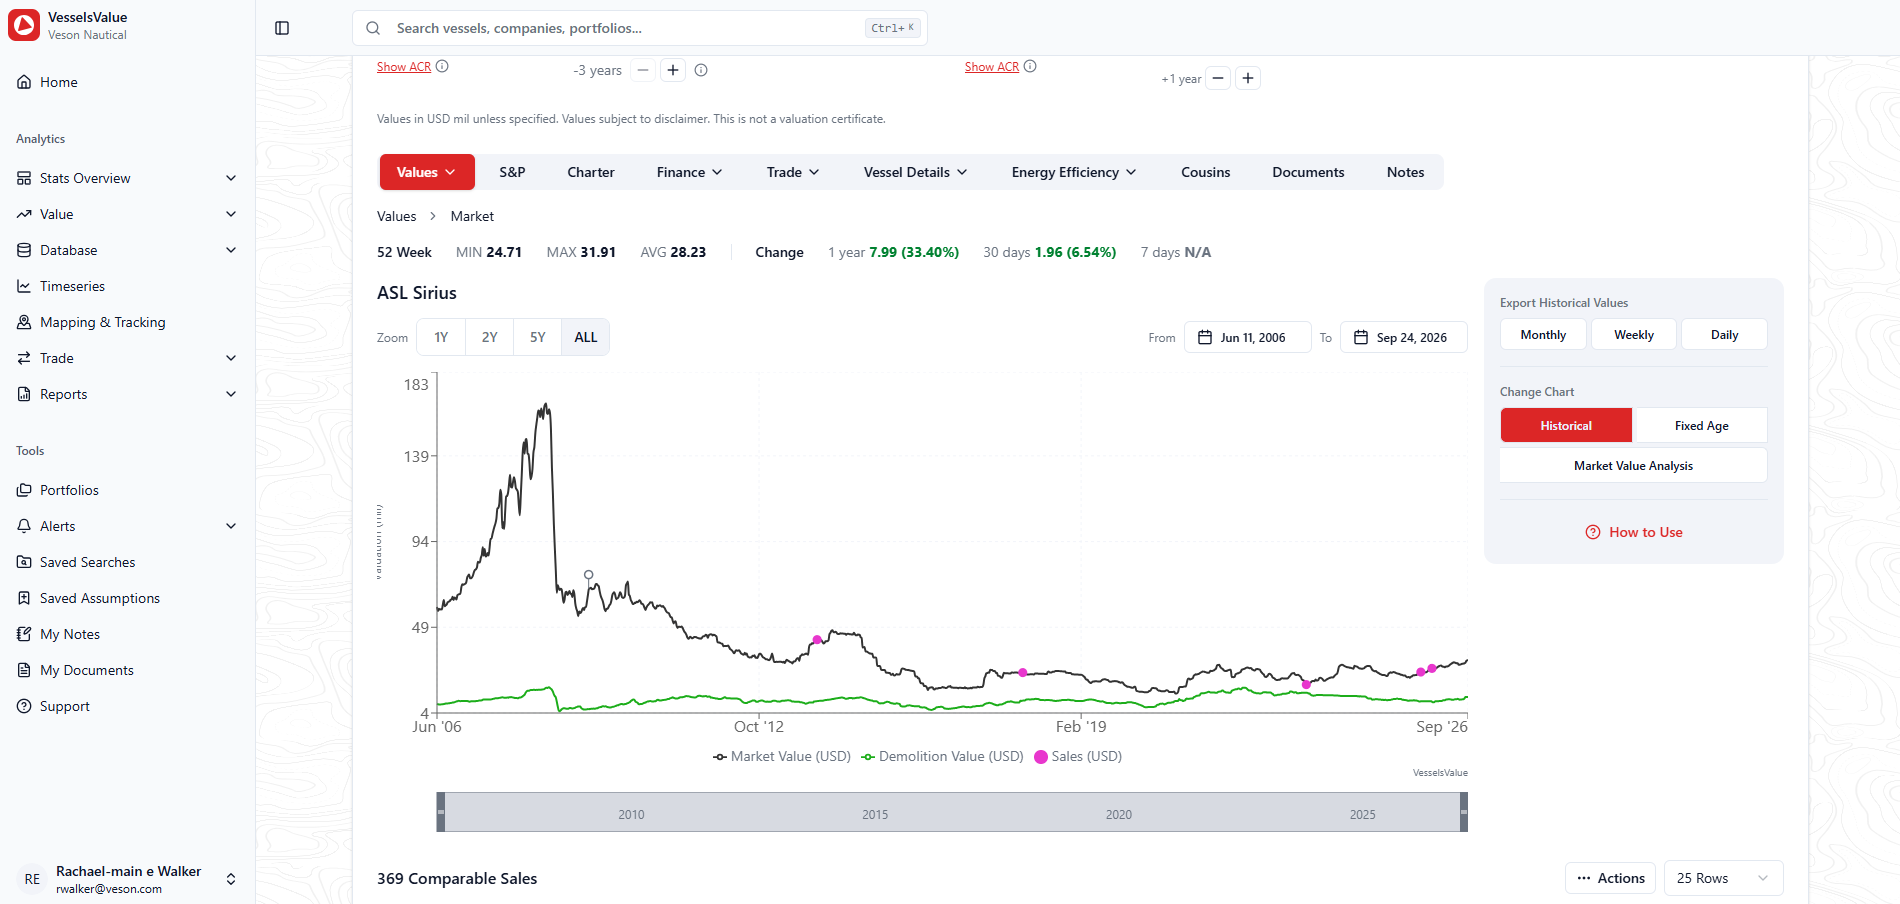Screen dimensions: 1900x904
Task: Increase the -3 years value with plus
Action: pyautogui.click(x=673, y=70)
